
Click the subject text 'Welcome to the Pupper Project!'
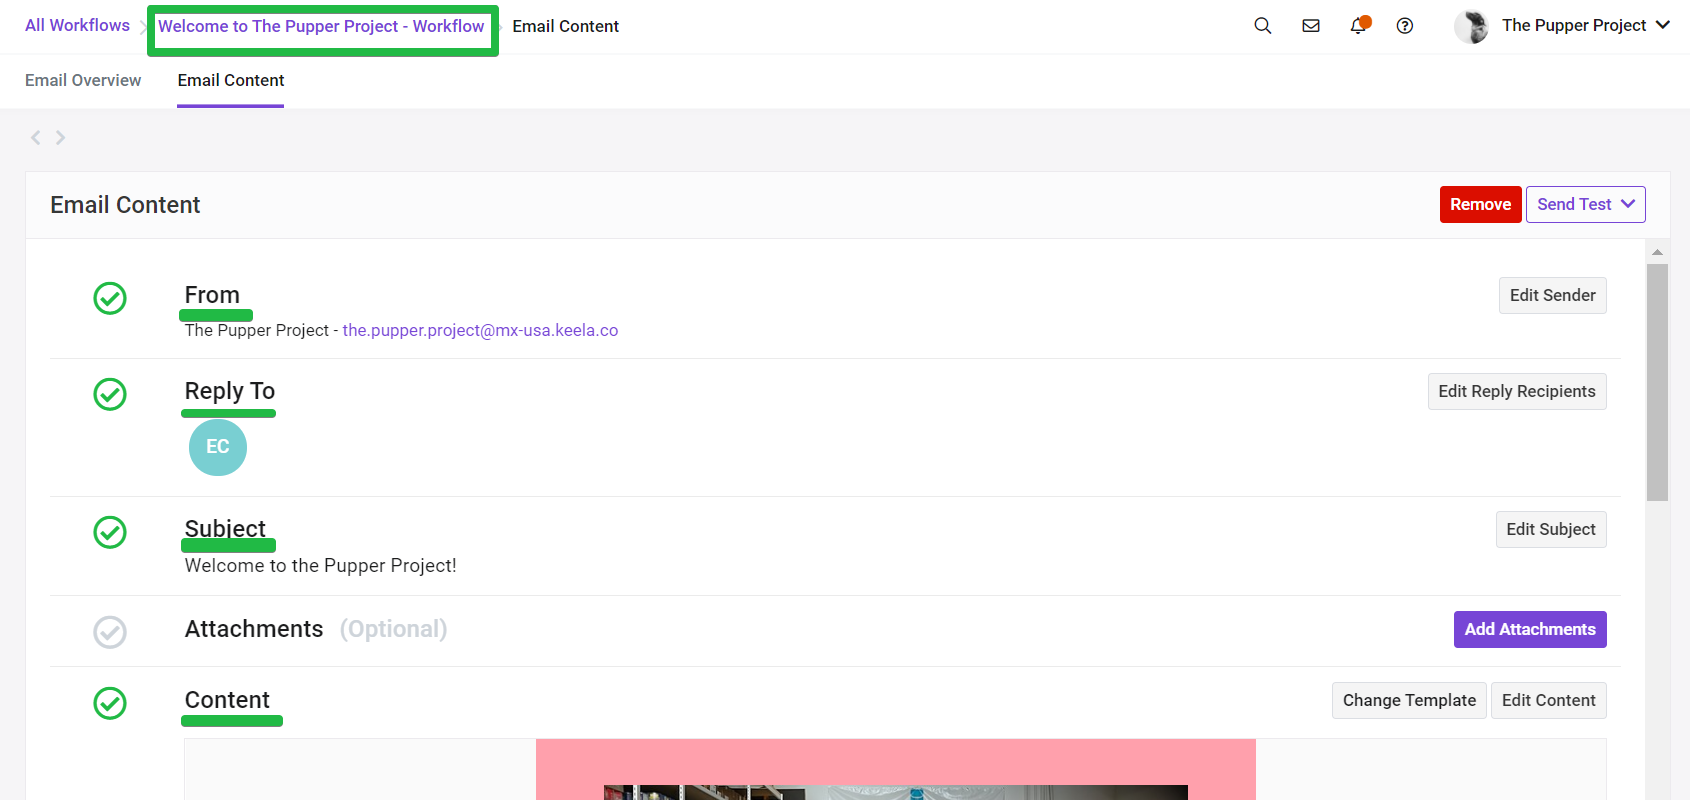click(x=321, y=566)
